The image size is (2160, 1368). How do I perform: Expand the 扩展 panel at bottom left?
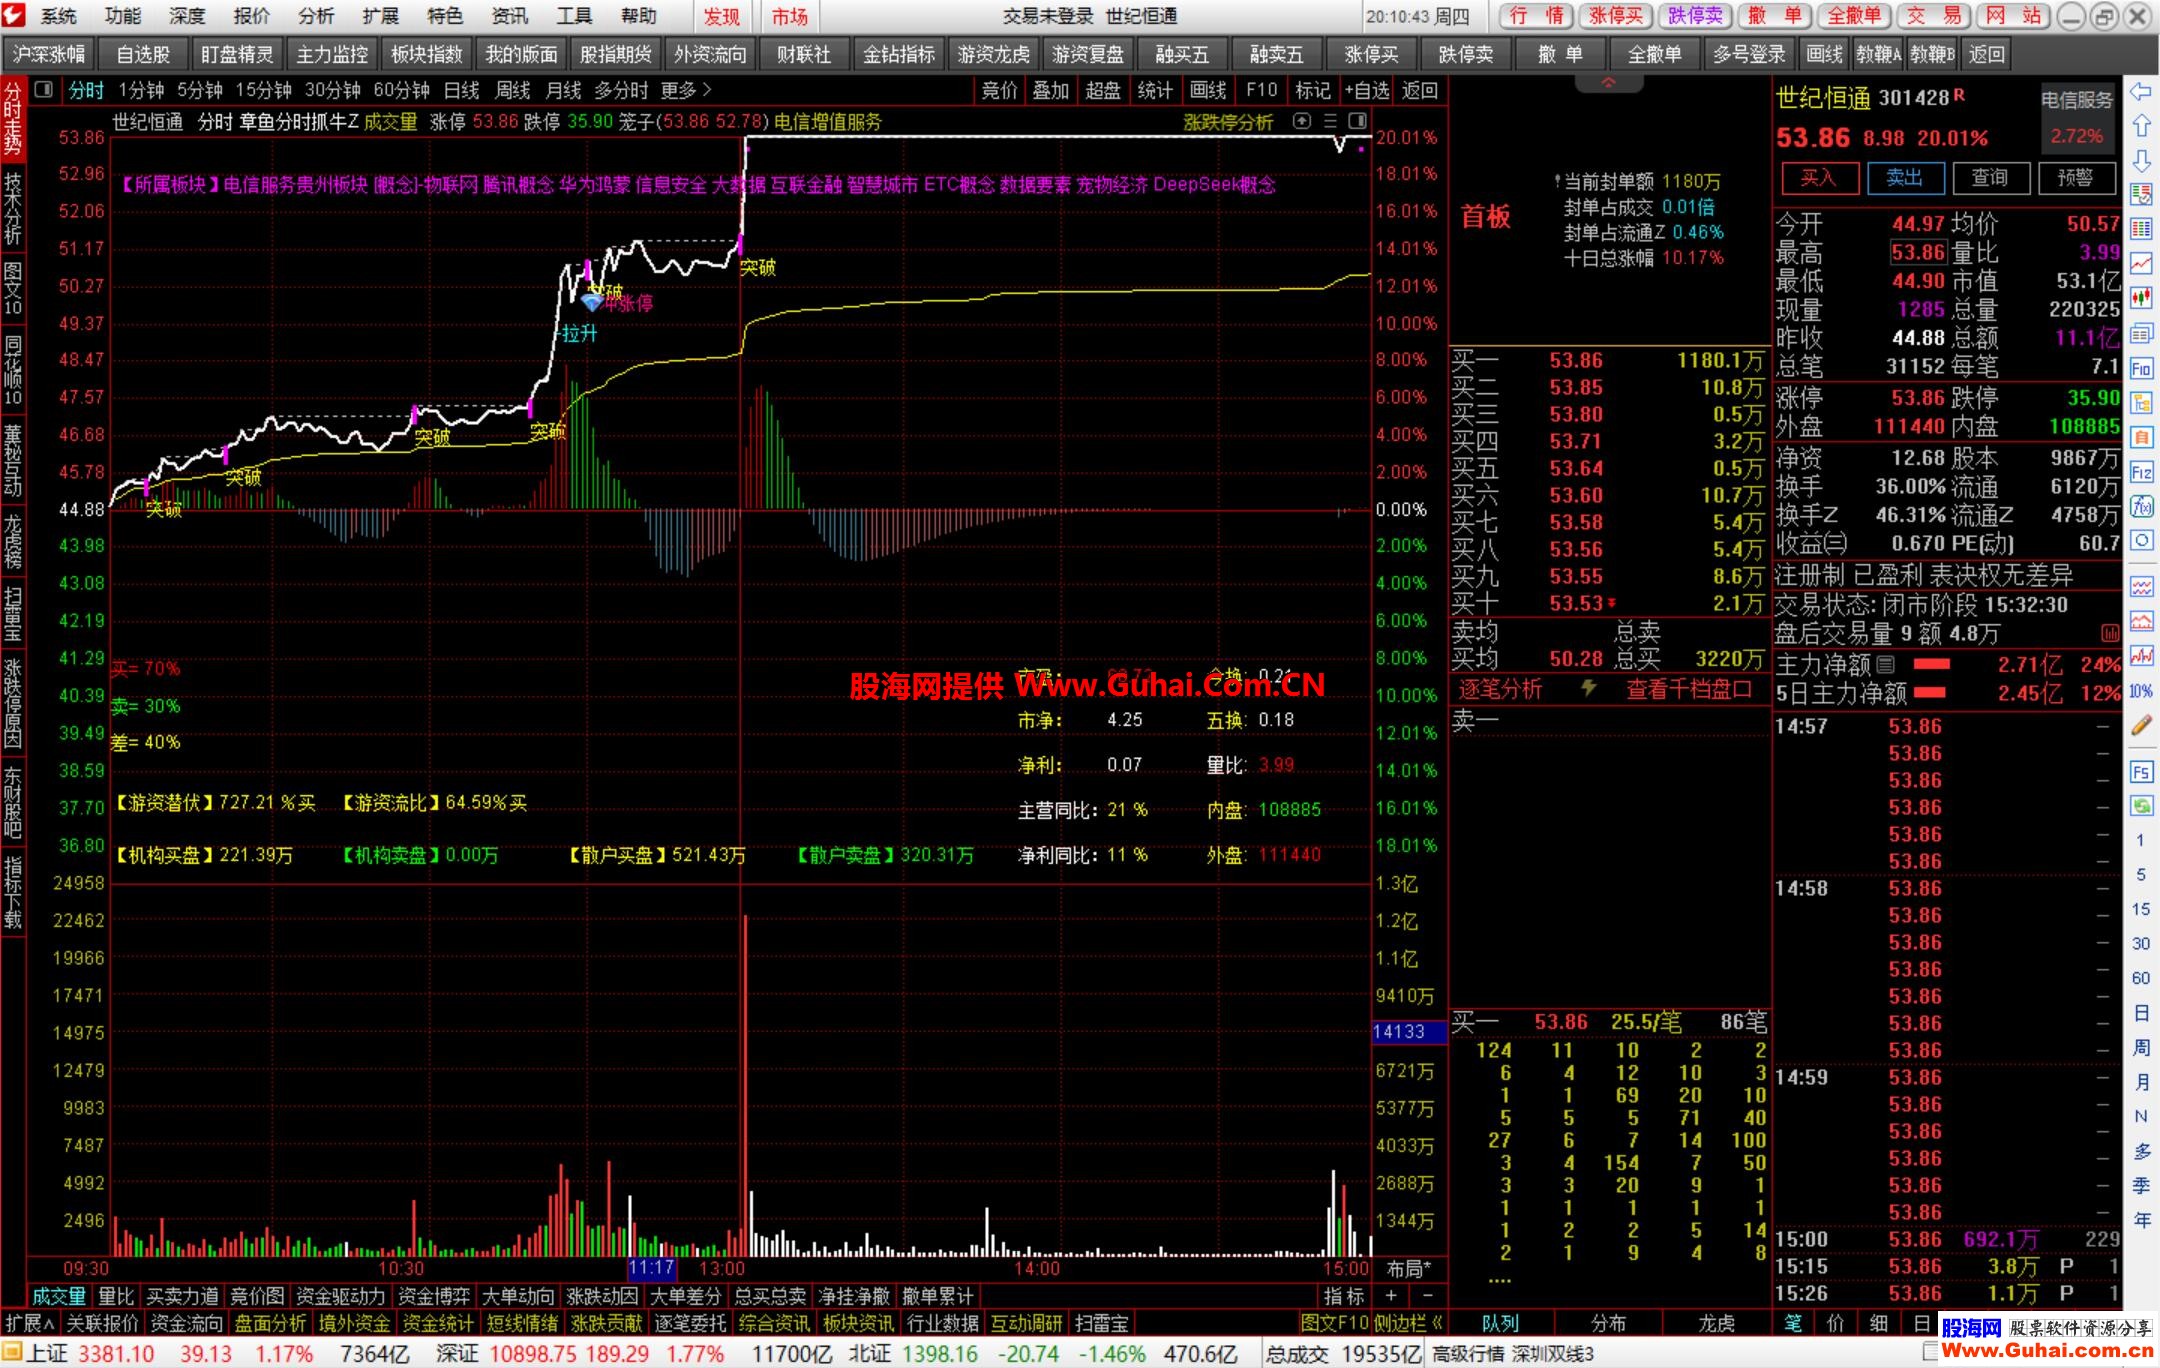pos(30,1323)
